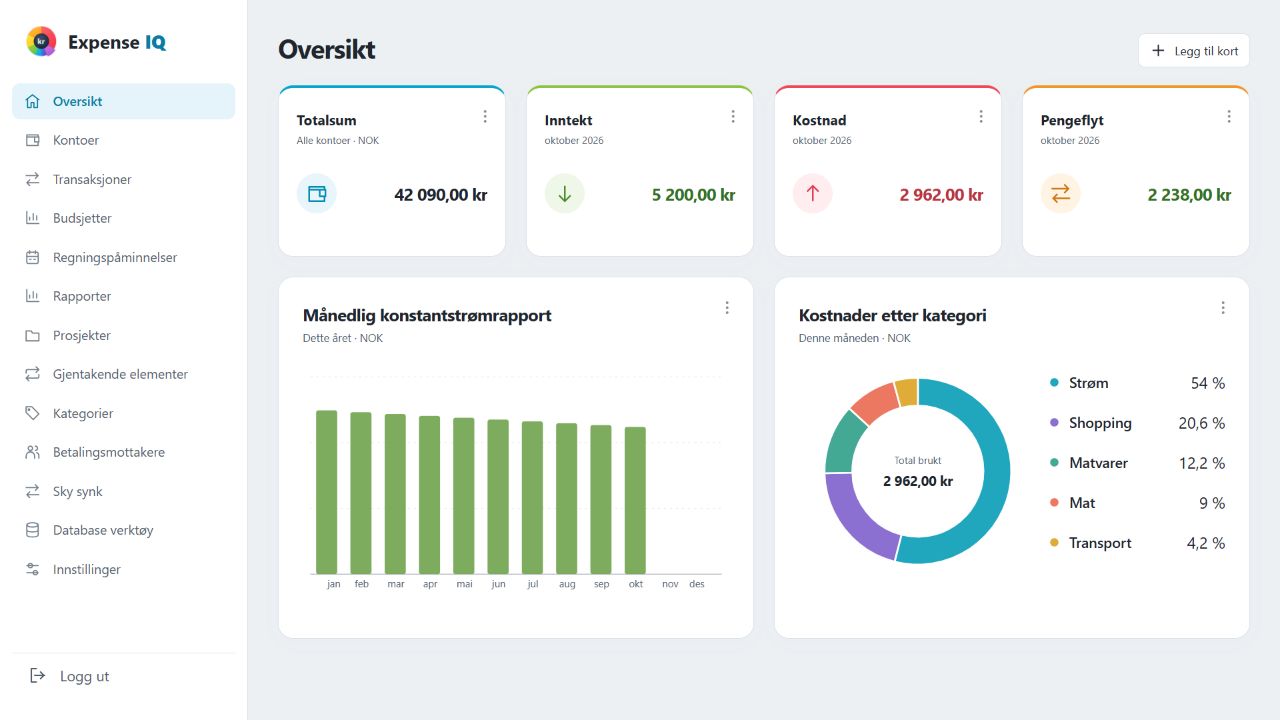Click the Transport 4,2 % legend entry

[1137, 543]
